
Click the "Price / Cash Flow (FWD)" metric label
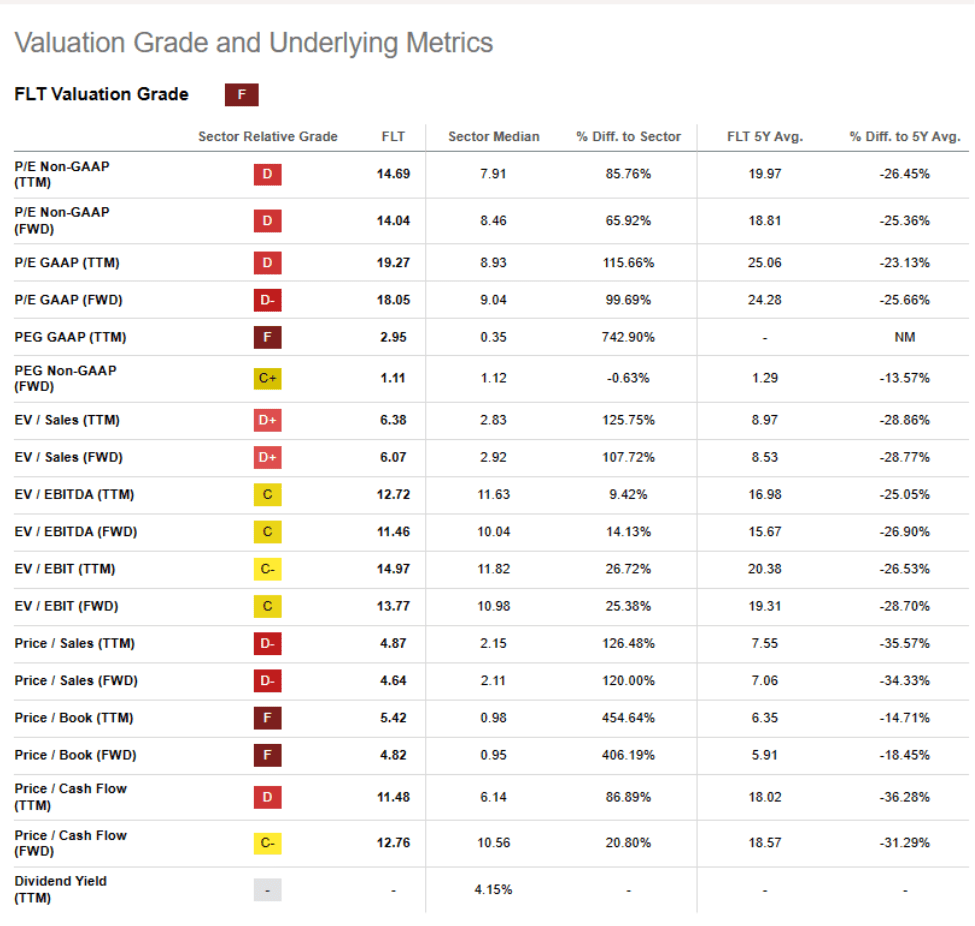(70, 843)
